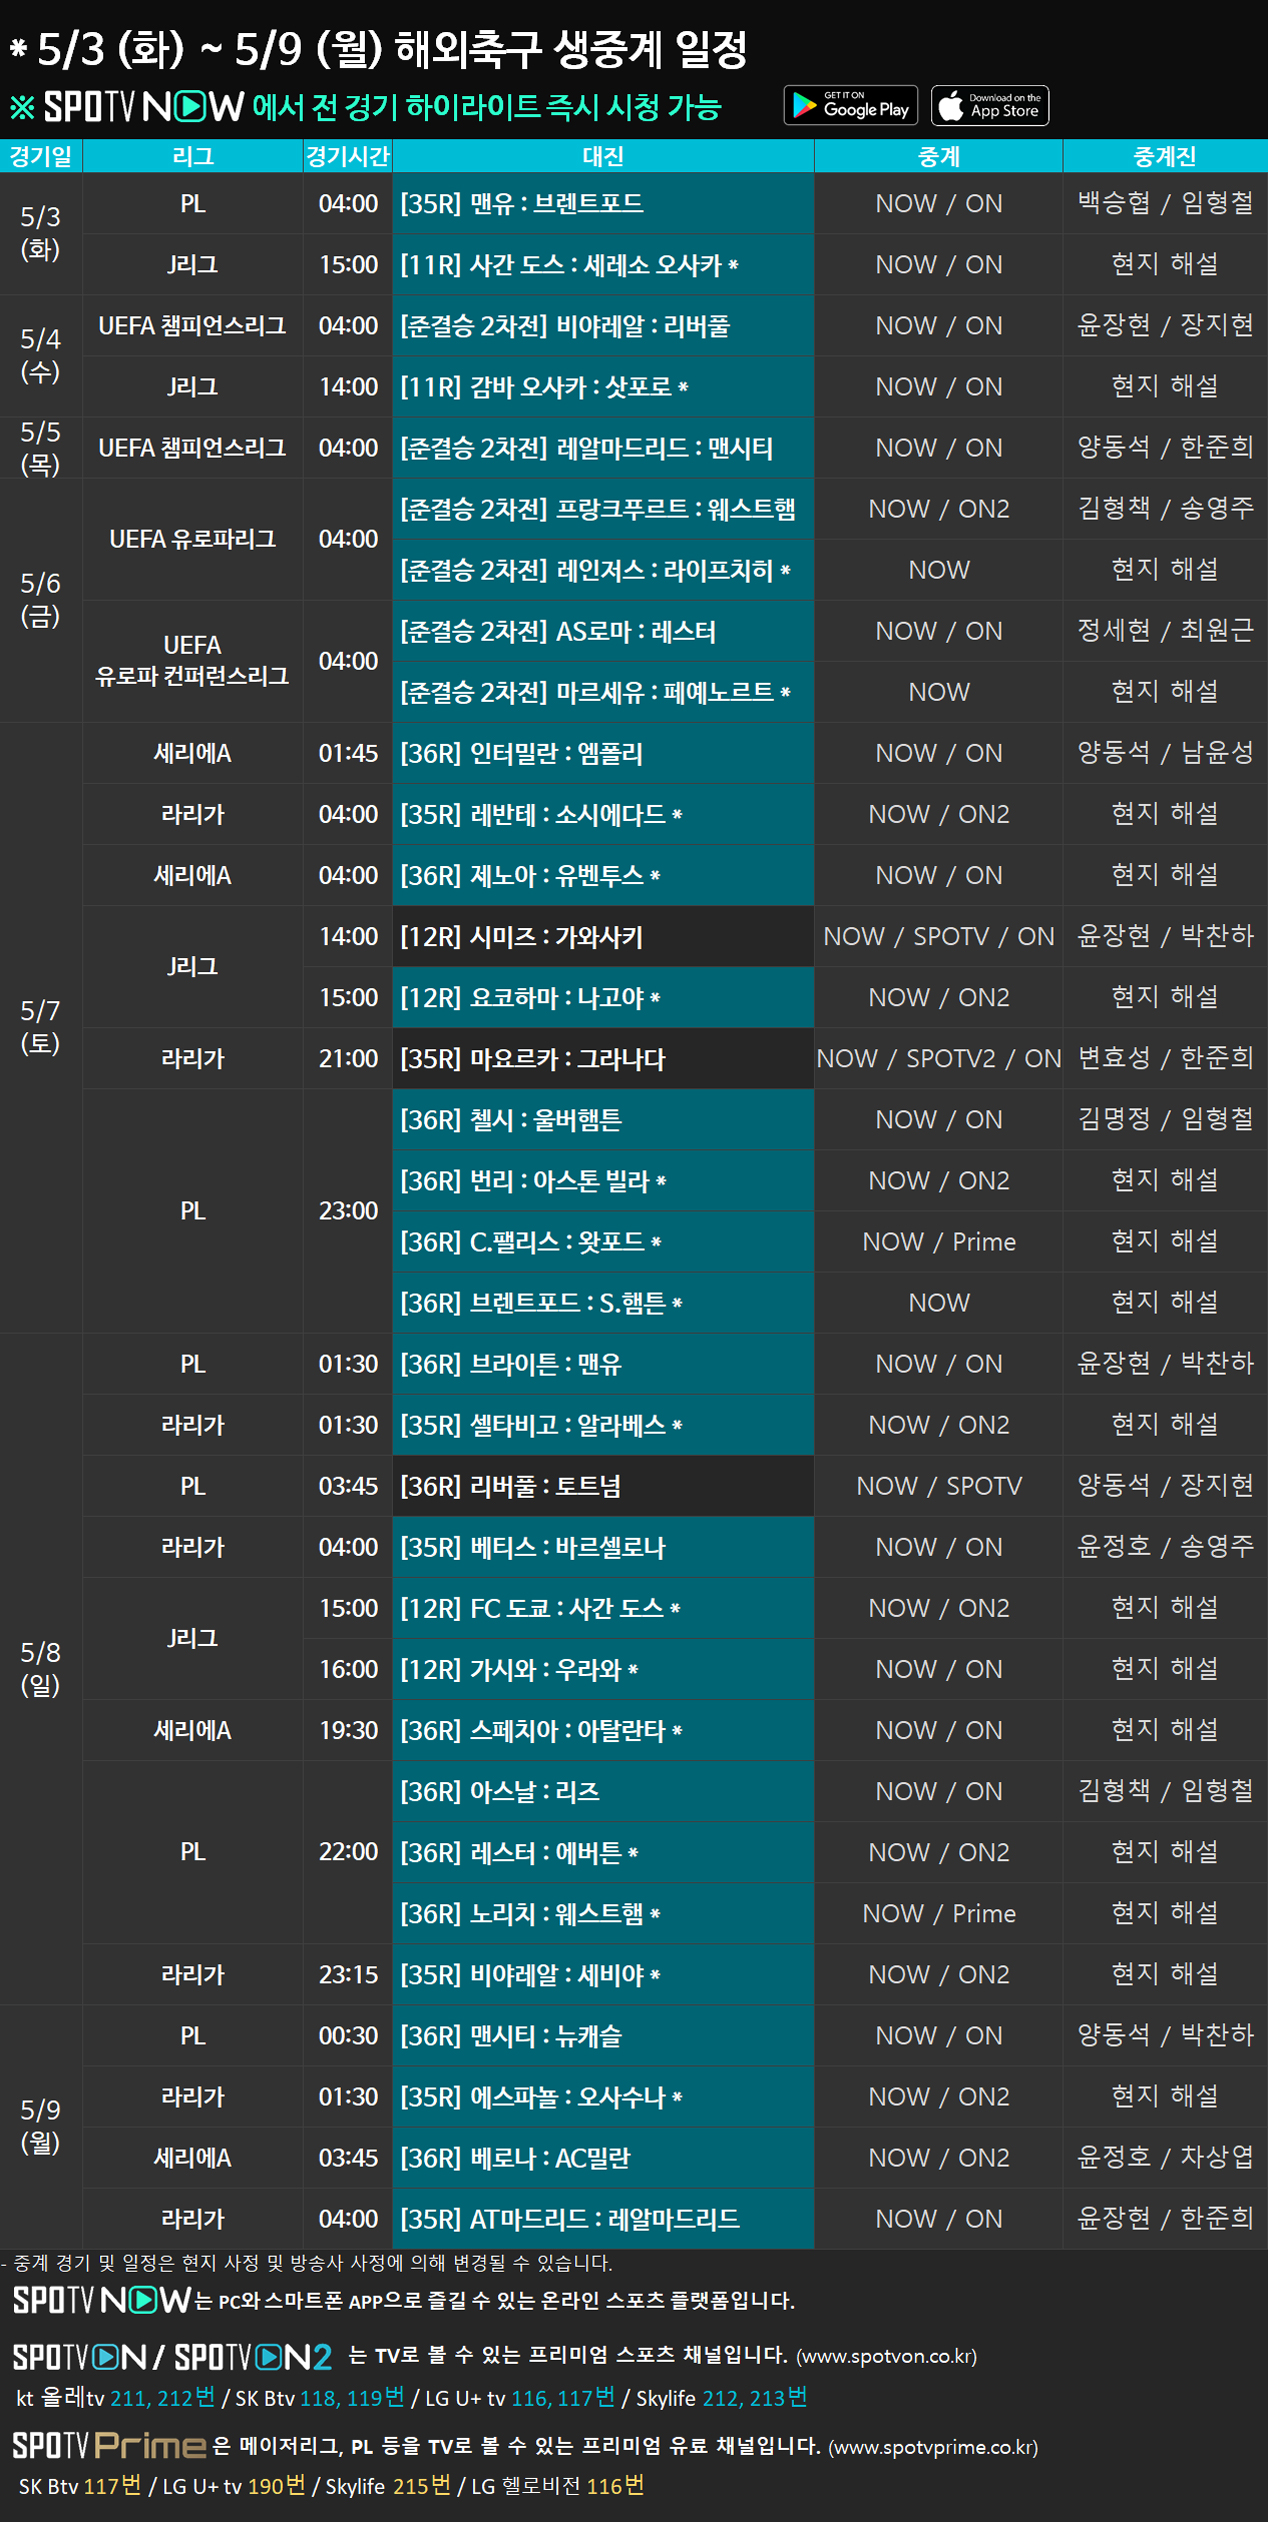Select the 경기일 column header

[41, 156]
